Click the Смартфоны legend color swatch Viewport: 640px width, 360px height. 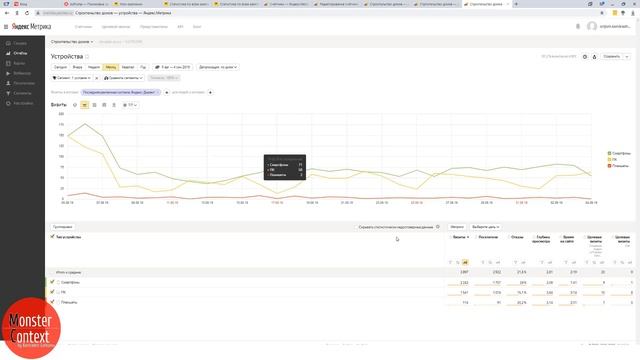click(x=609, y=153)
